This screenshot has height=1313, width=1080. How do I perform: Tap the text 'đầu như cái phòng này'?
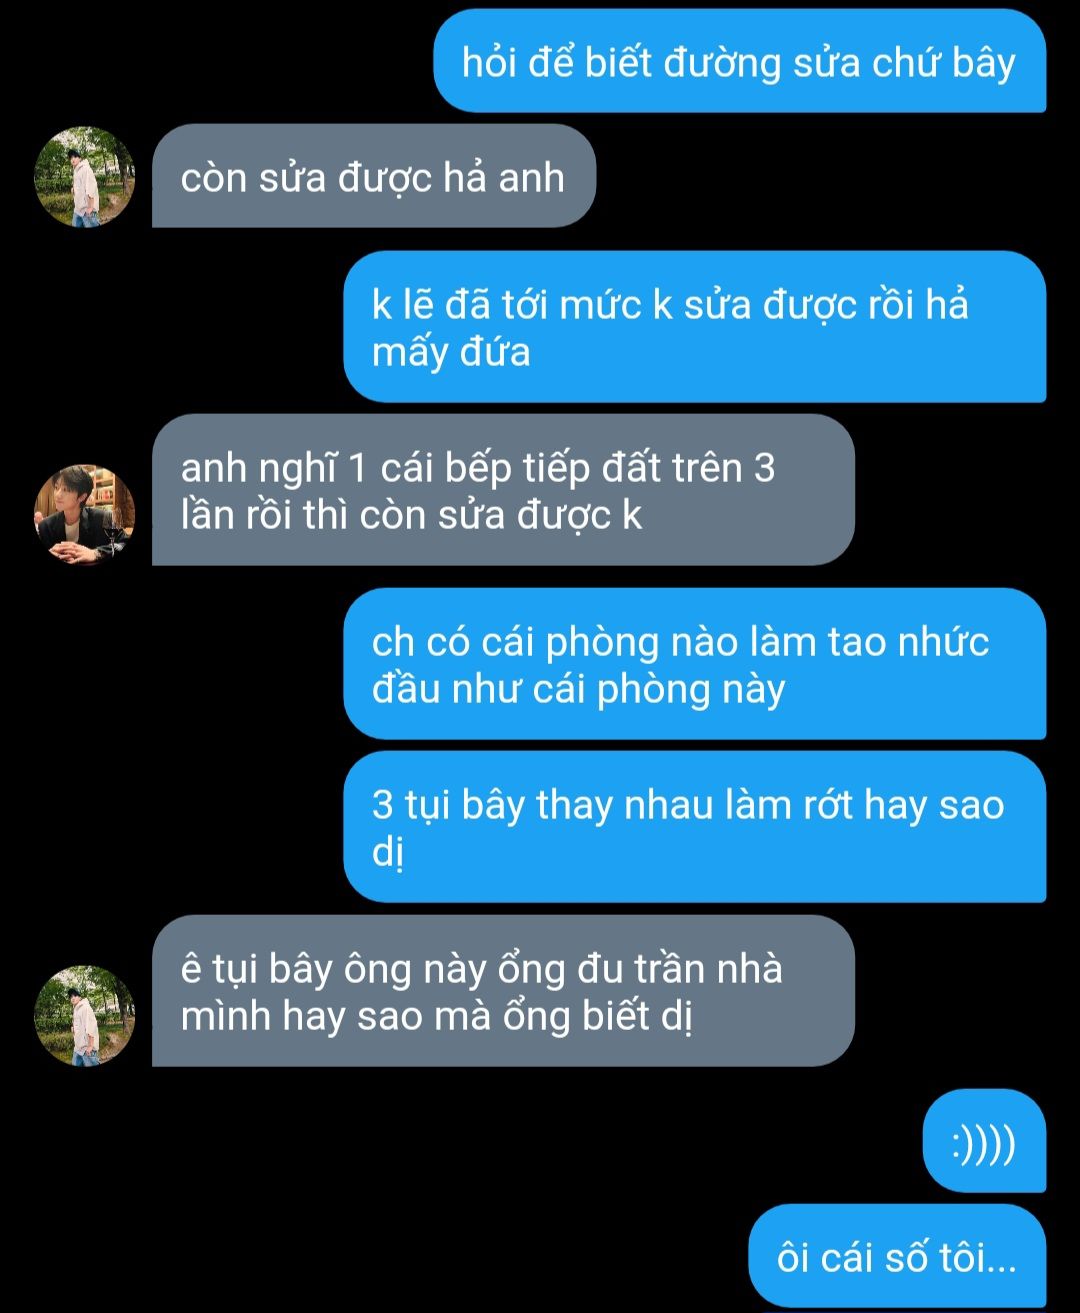[578, 690]
